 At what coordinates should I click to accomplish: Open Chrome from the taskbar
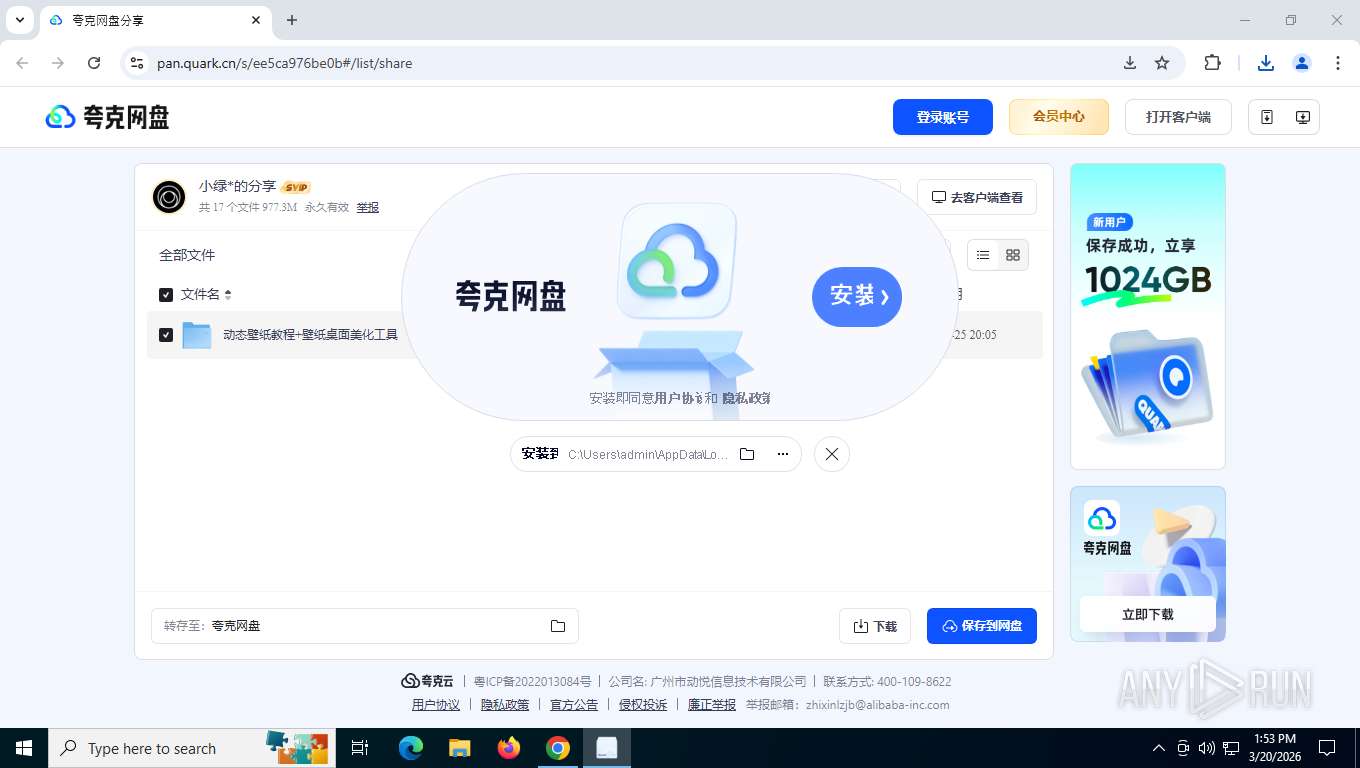pos(558,748)
